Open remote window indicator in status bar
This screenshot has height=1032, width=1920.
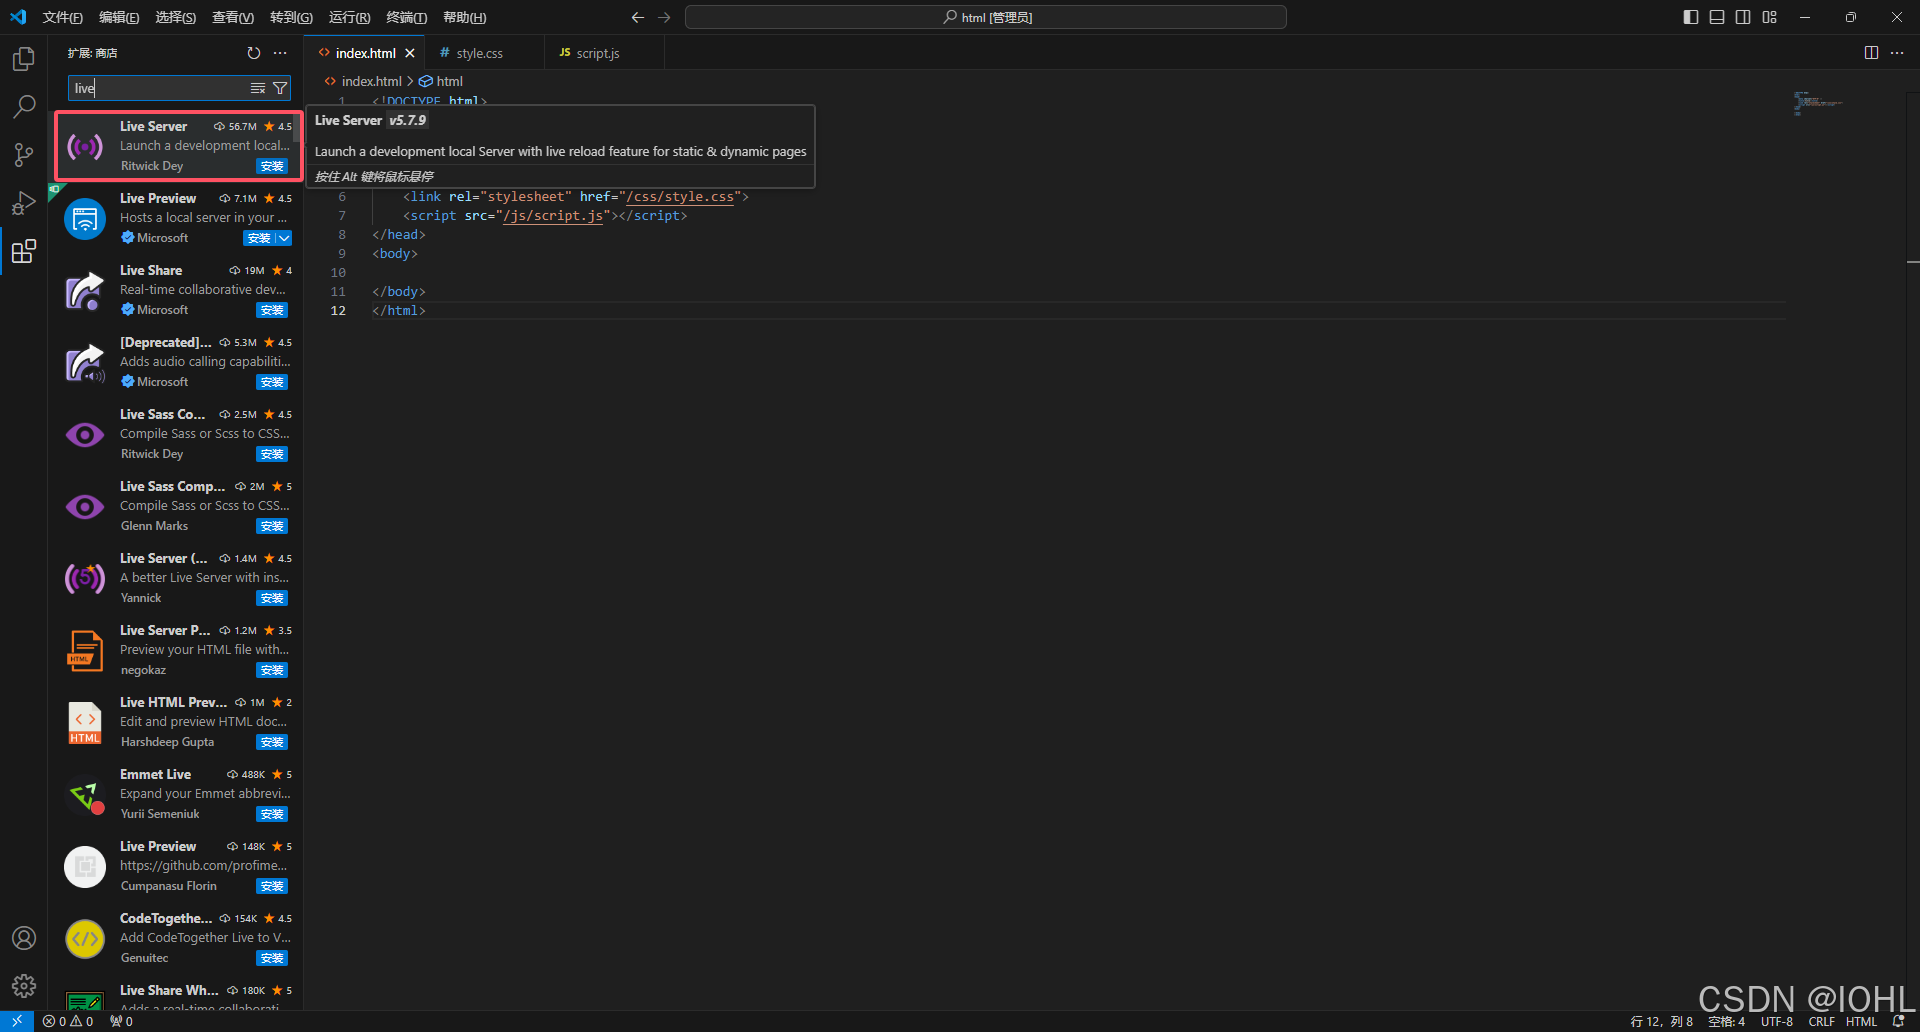tap(17, 1021)
